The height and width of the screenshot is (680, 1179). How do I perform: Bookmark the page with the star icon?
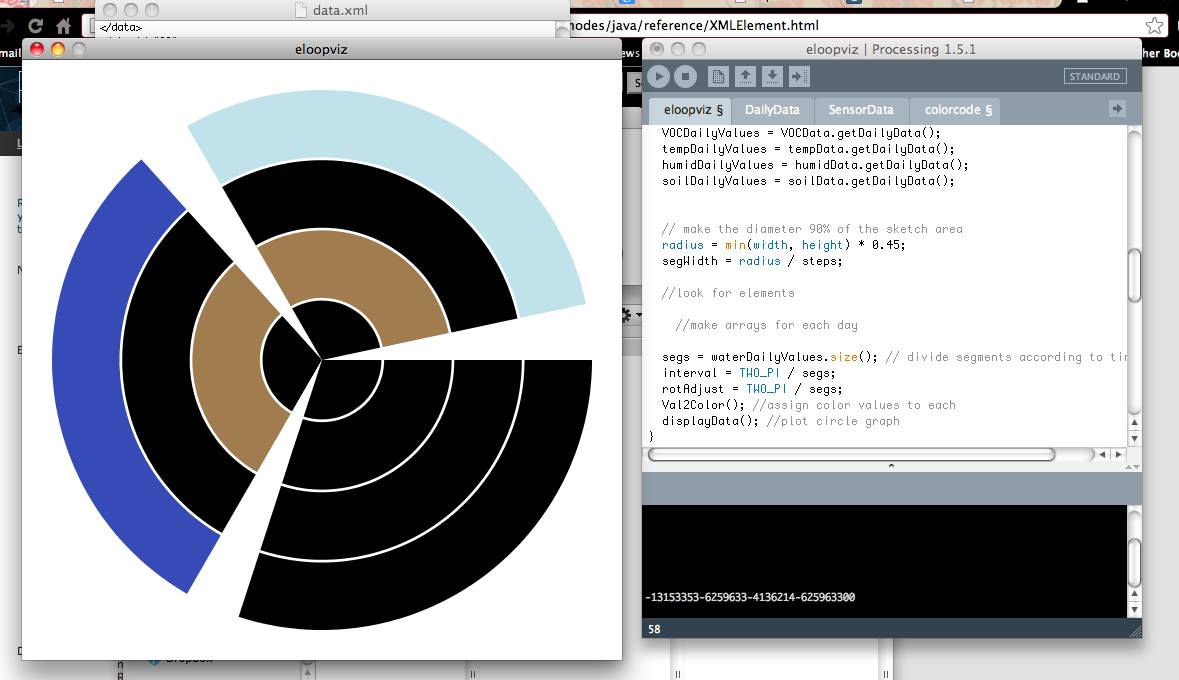[1153, 26]
